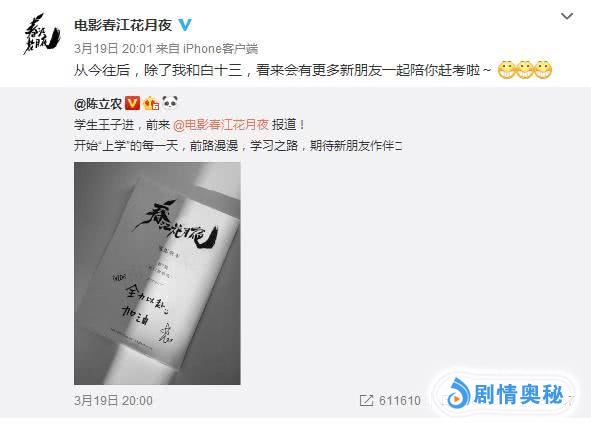Click the 611610 repost count
The width and height of the screenshot is (591, 424).
click(x=400, y=400)
